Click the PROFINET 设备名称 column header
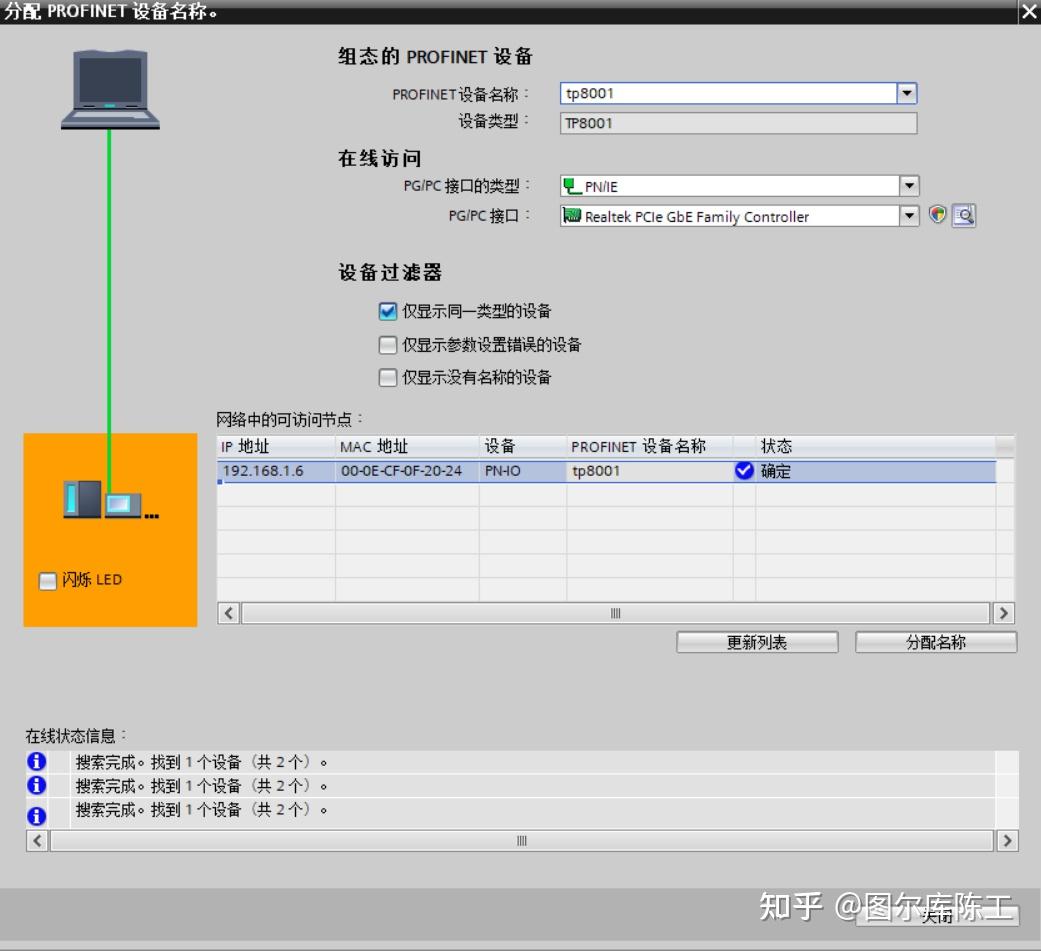 click(649, 446)
